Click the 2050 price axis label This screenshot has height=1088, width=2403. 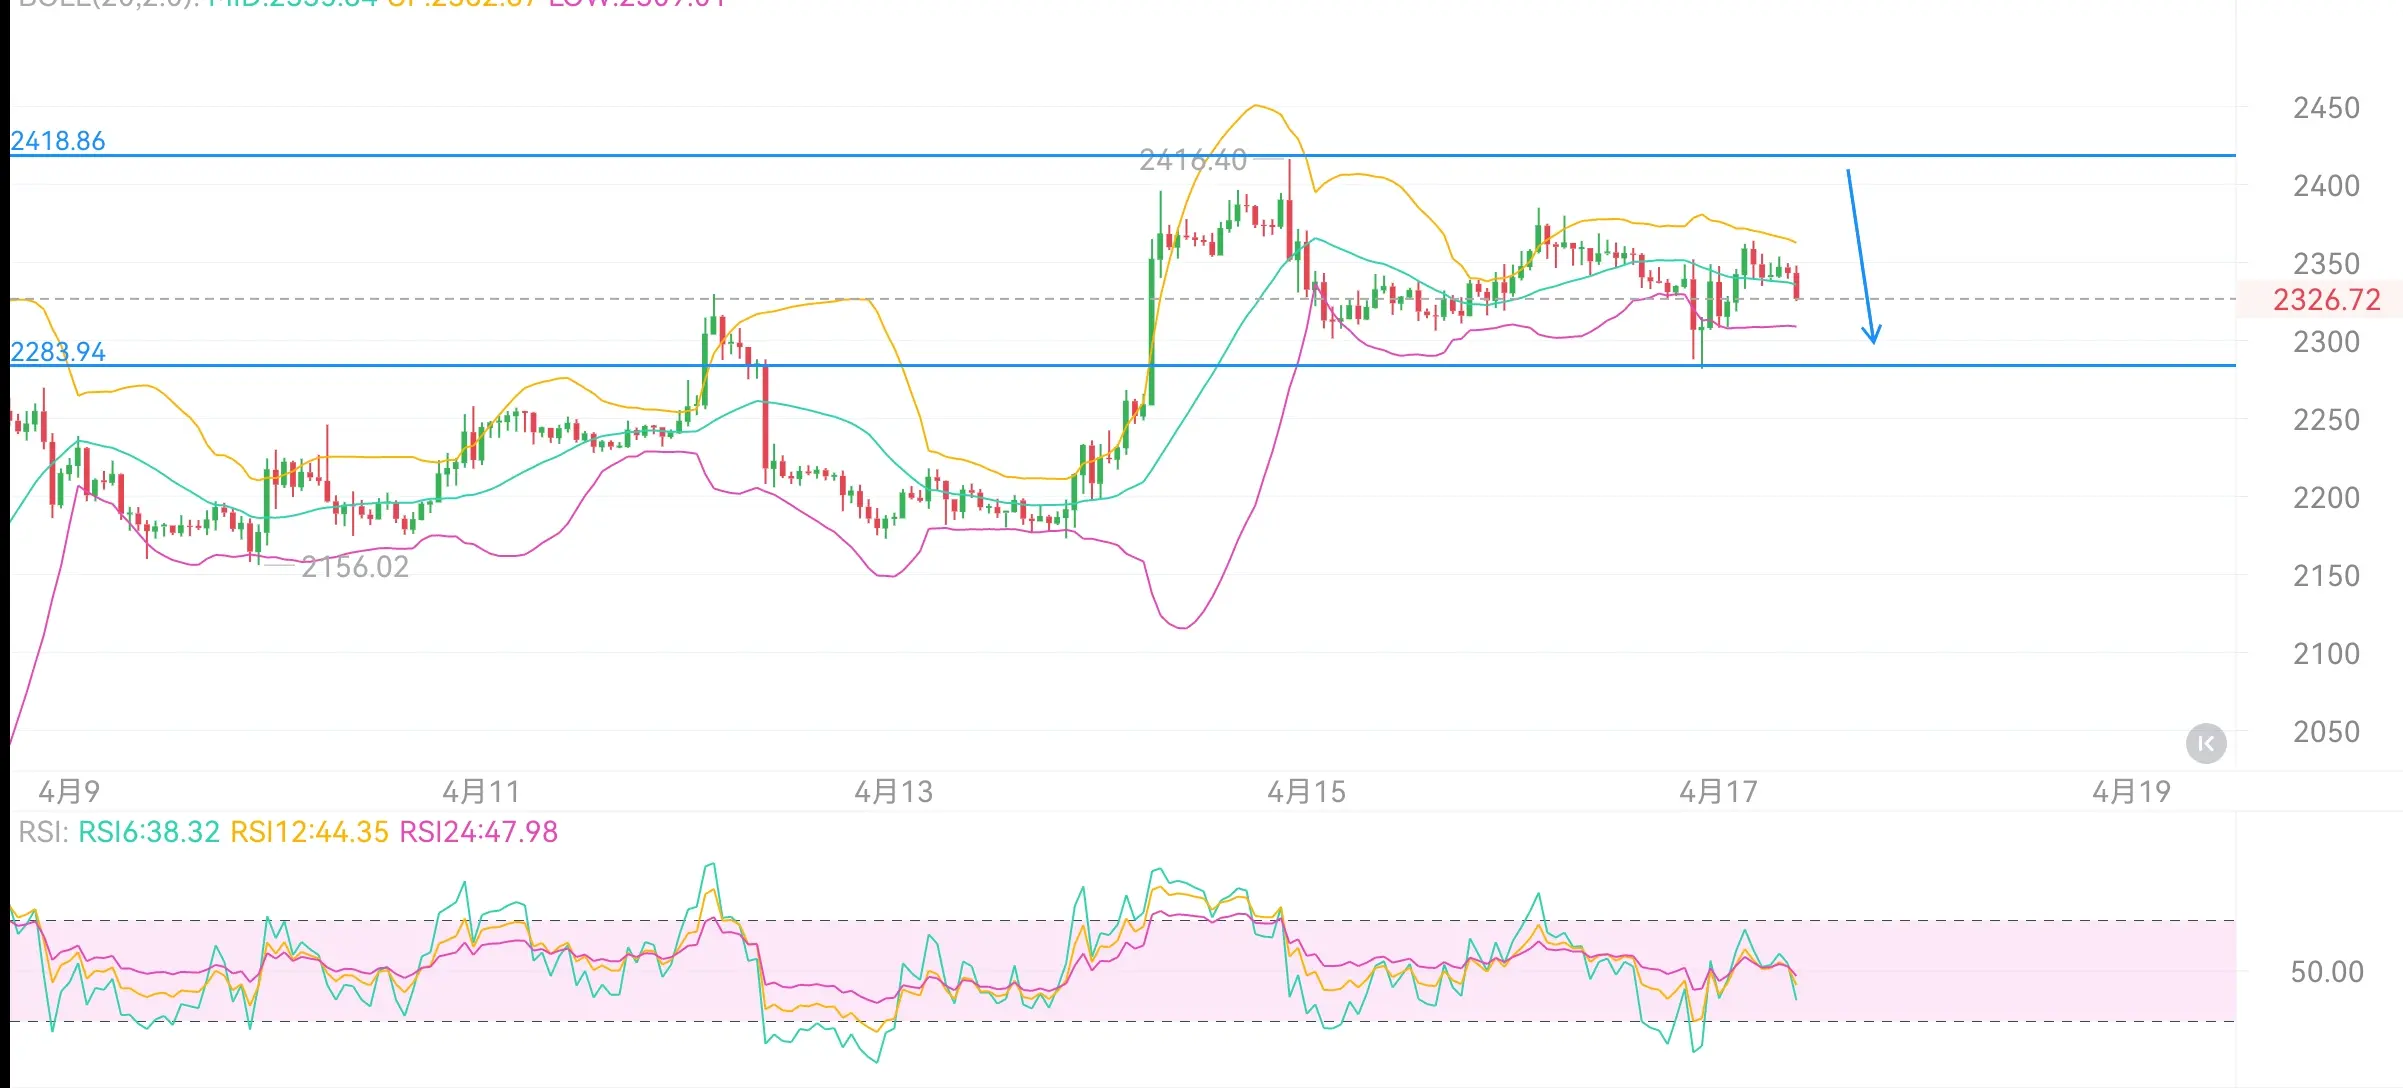(2326, 732)
